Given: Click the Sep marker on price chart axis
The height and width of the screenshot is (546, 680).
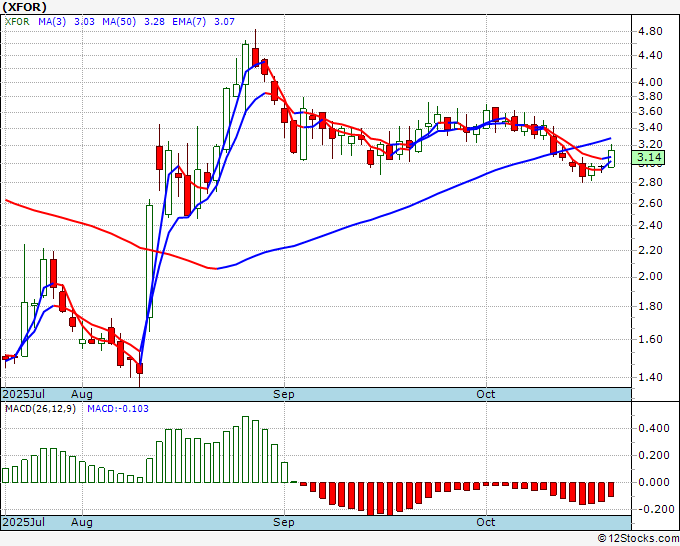Looking at the screenshot, I should click(285, 395).
